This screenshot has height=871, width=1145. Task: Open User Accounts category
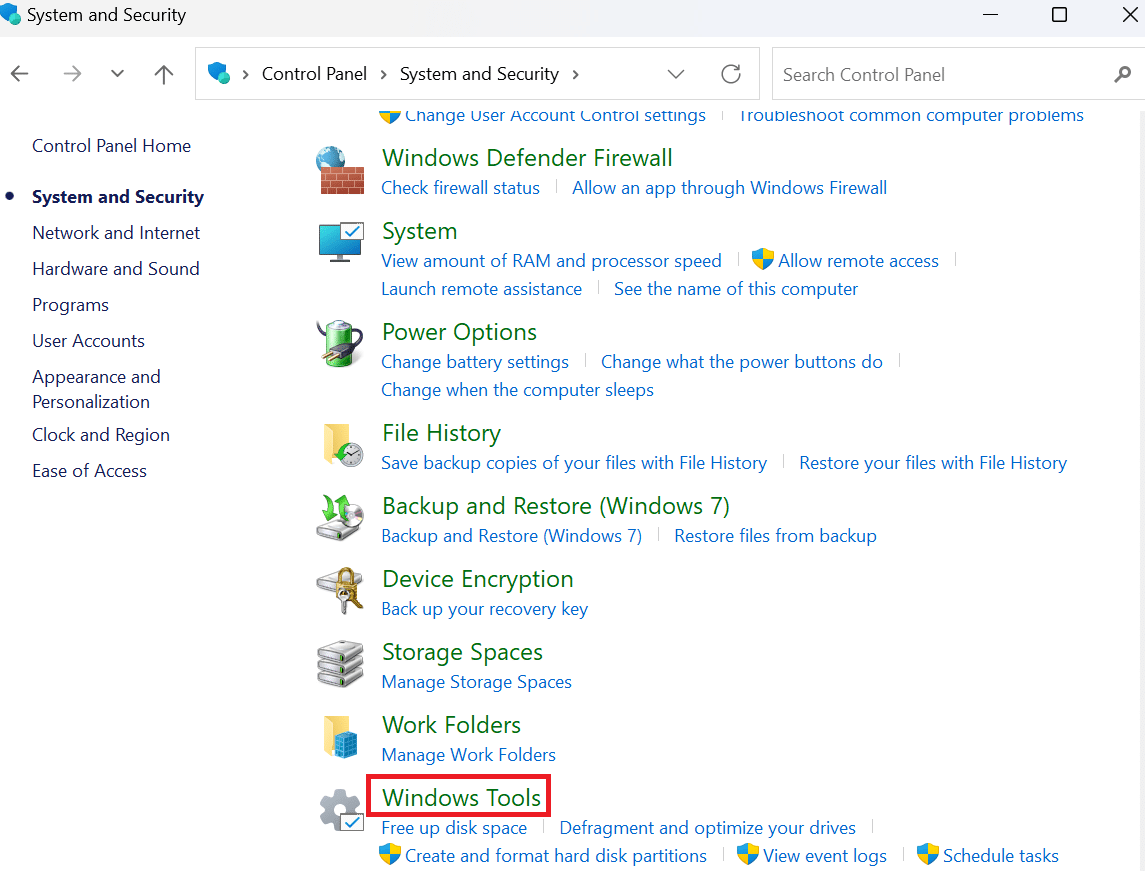pyautogui.click(x=88, y=340)
